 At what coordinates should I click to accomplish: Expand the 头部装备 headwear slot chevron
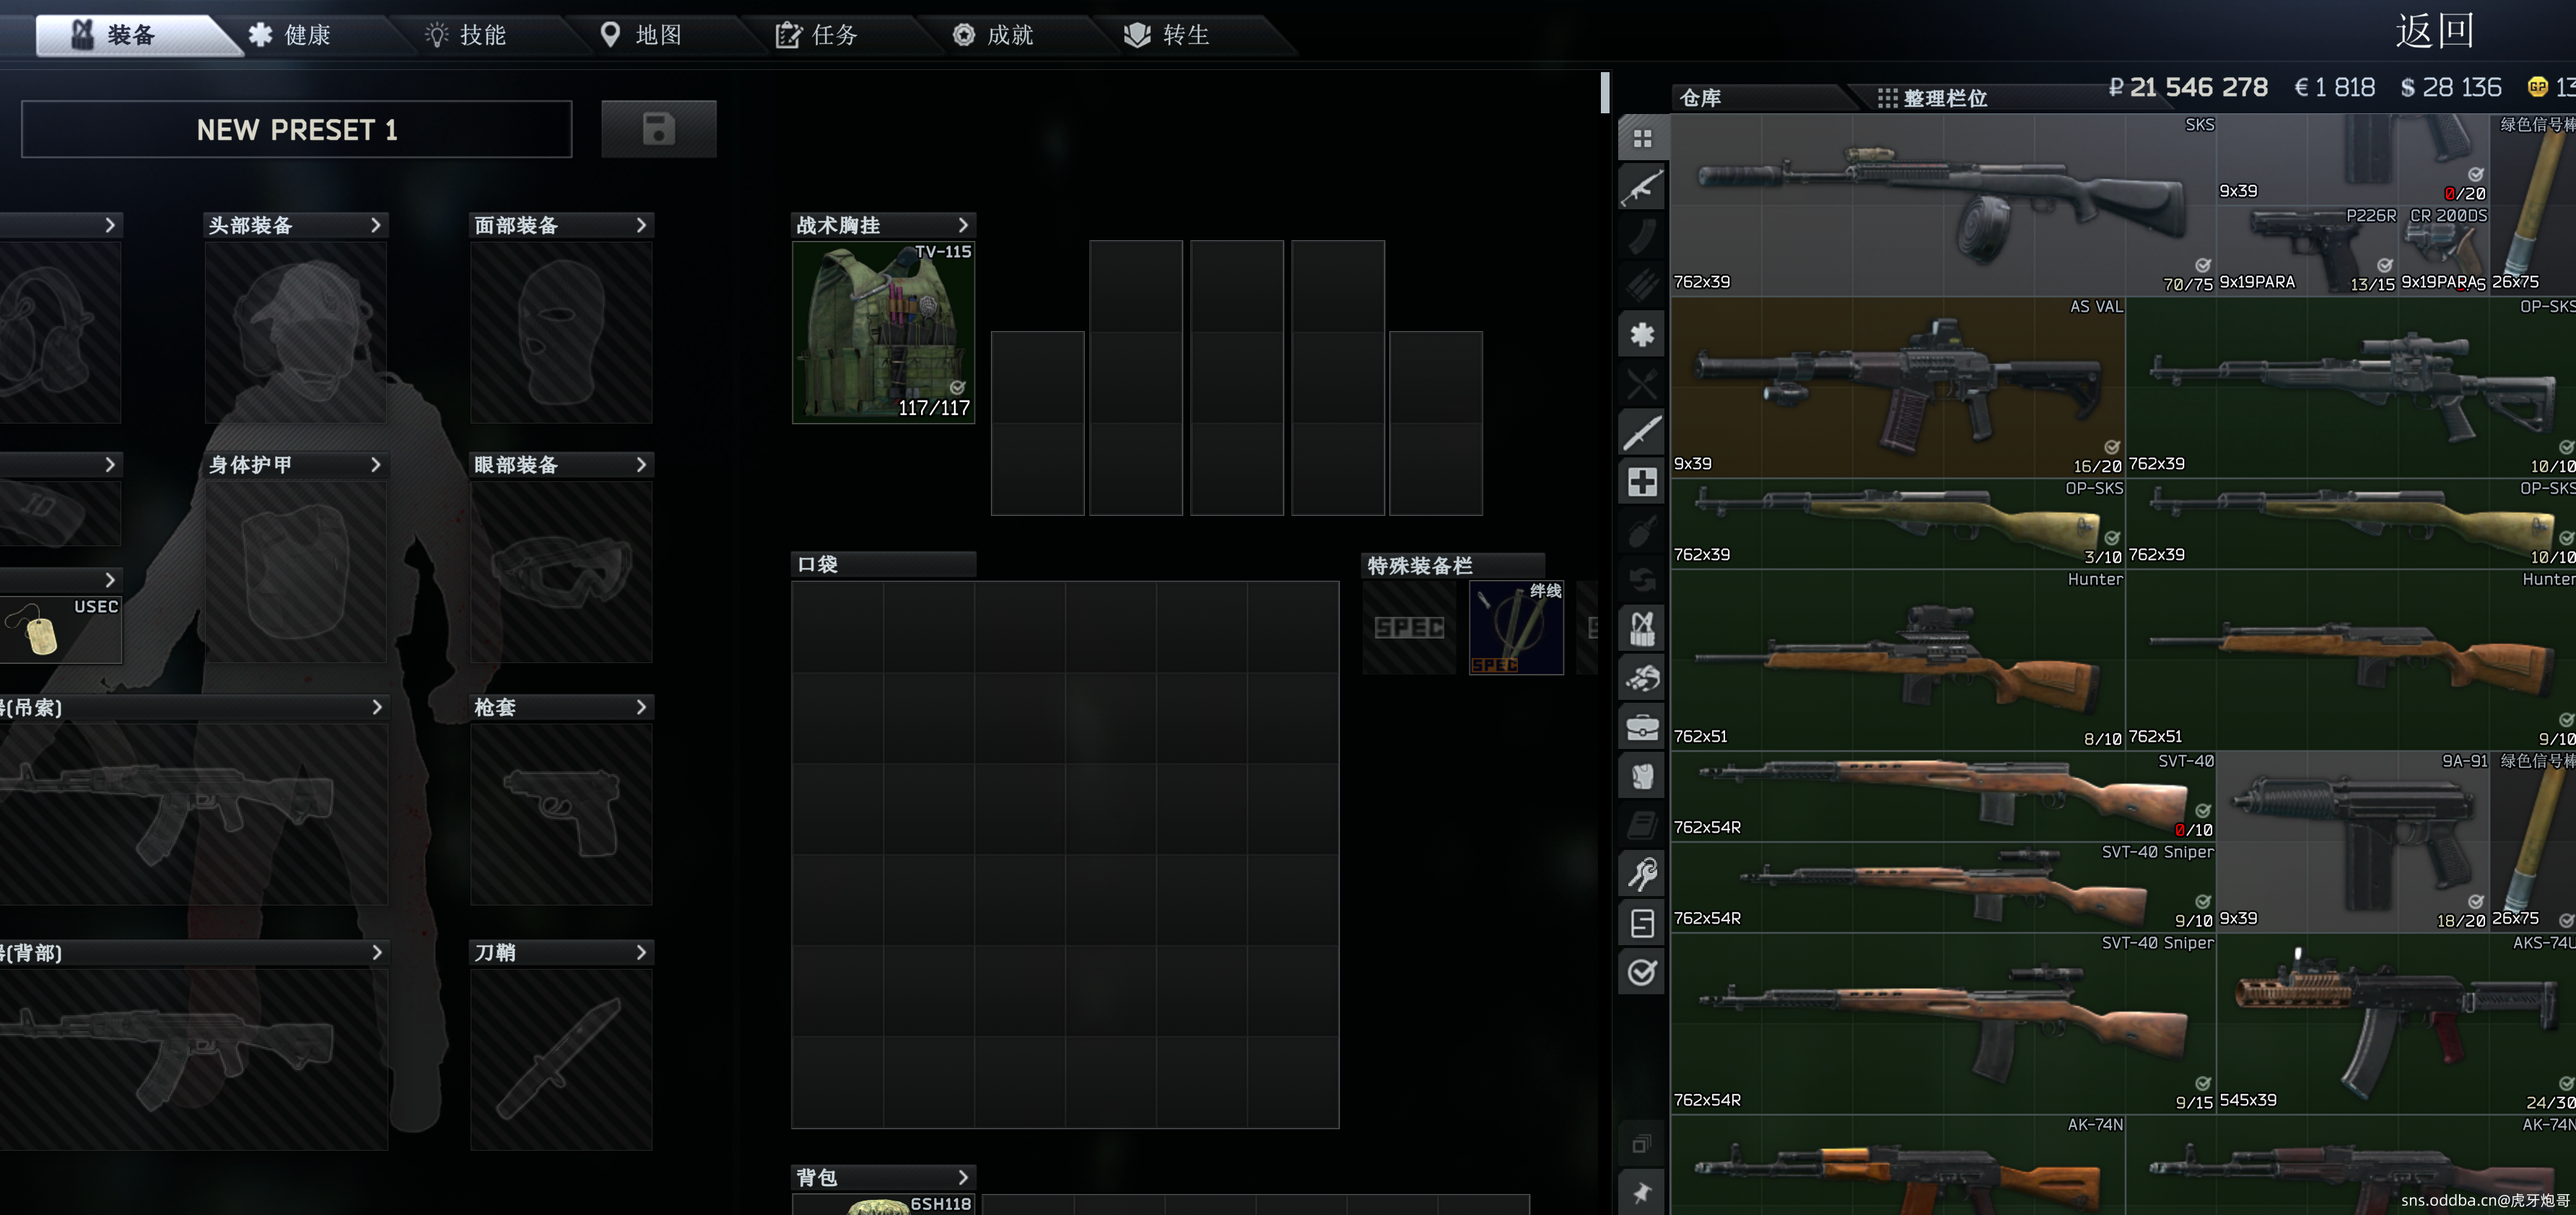coord(376,225)
